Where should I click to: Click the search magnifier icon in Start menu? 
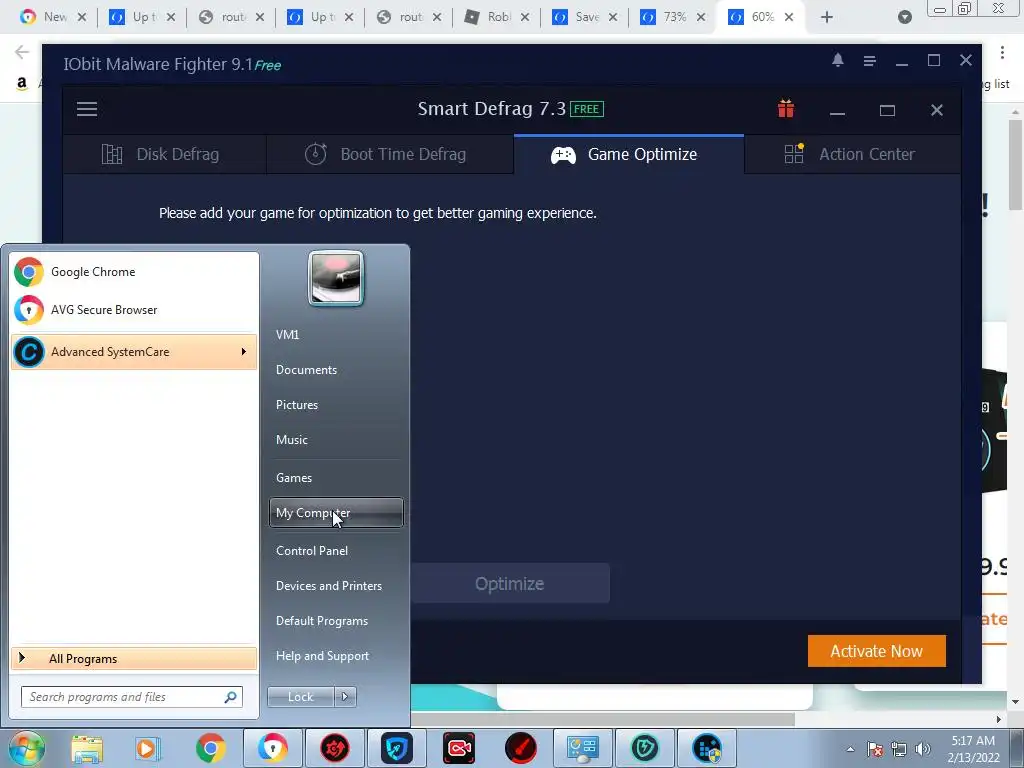click(231, 697)
